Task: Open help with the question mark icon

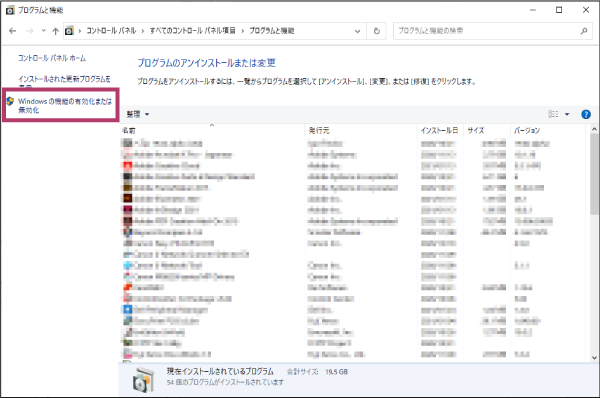Action: (586, 114)
